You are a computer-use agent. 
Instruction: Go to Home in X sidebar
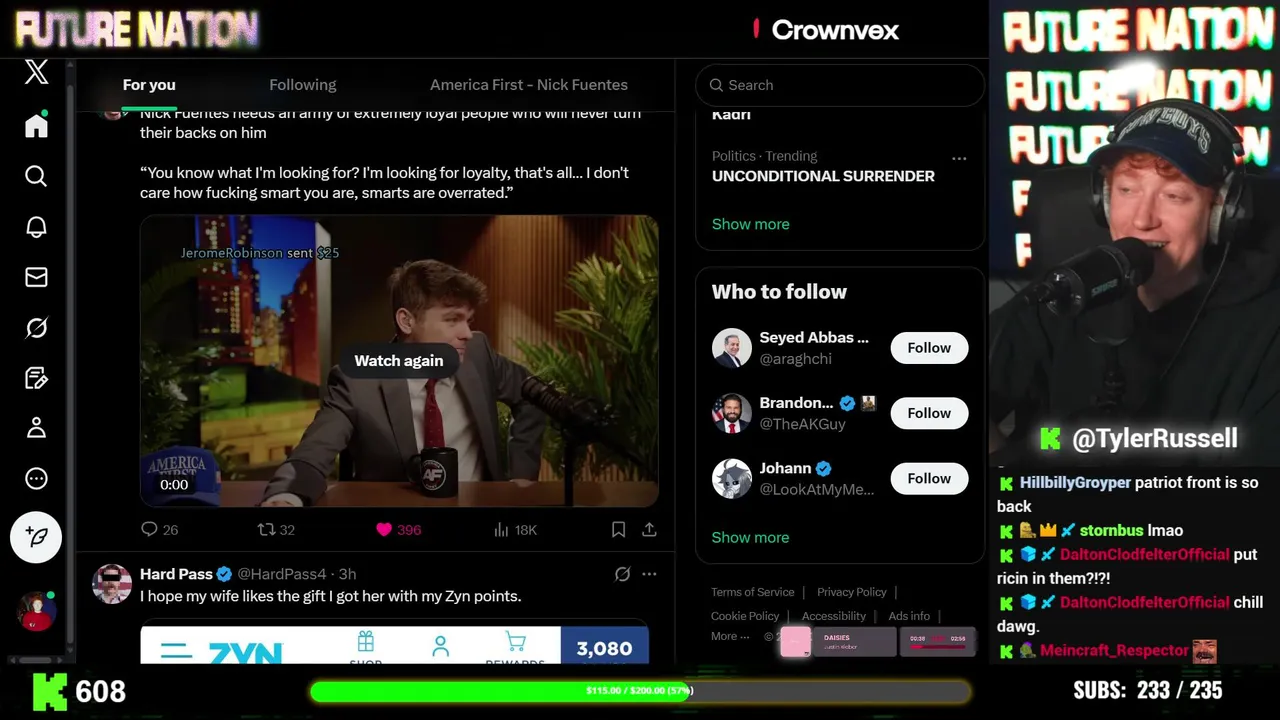coord(36,126)
